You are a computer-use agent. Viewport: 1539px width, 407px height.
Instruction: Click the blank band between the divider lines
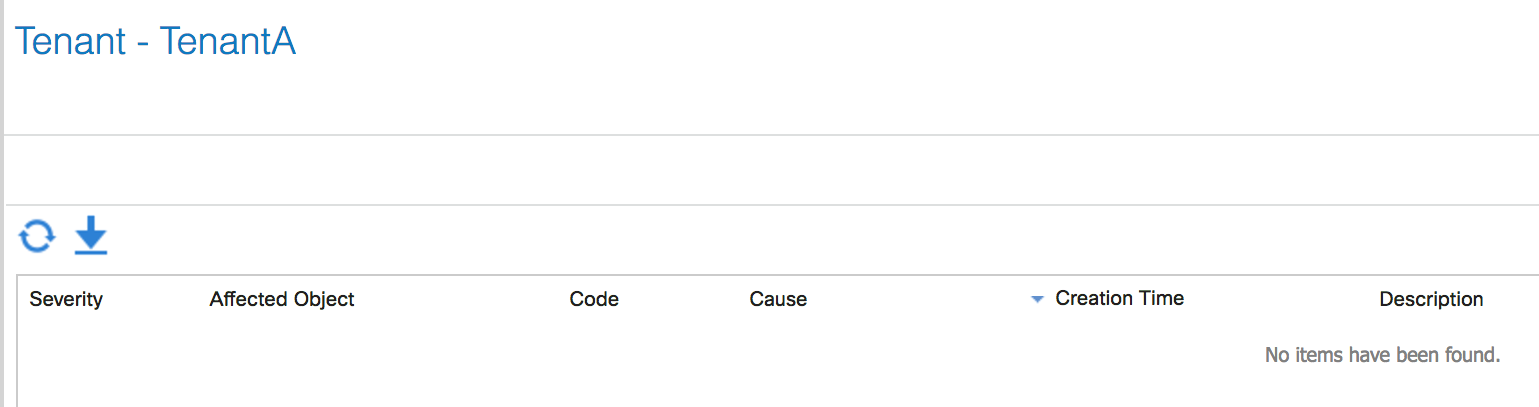(x=770, y=170)
